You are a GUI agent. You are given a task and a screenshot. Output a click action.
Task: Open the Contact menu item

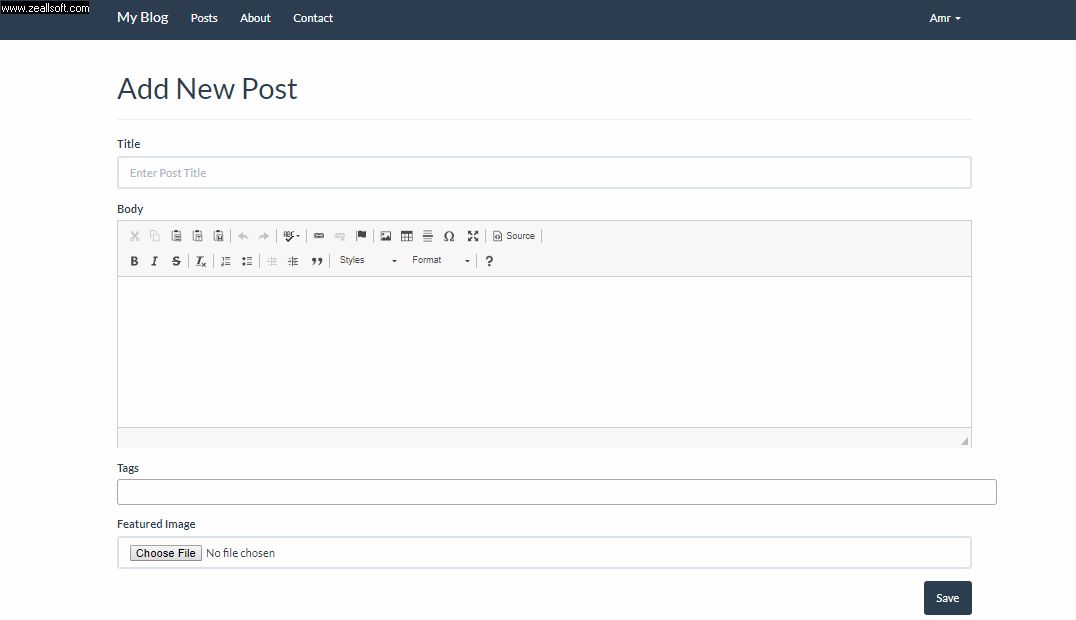(313, 19)
